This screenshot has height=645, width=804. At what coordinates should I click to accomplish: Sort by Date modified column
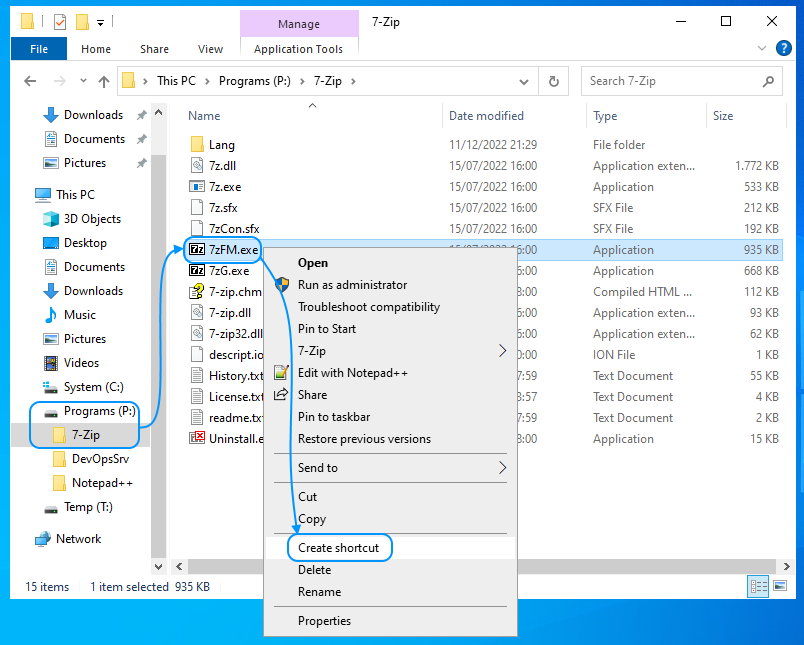[x=486, y=116]
